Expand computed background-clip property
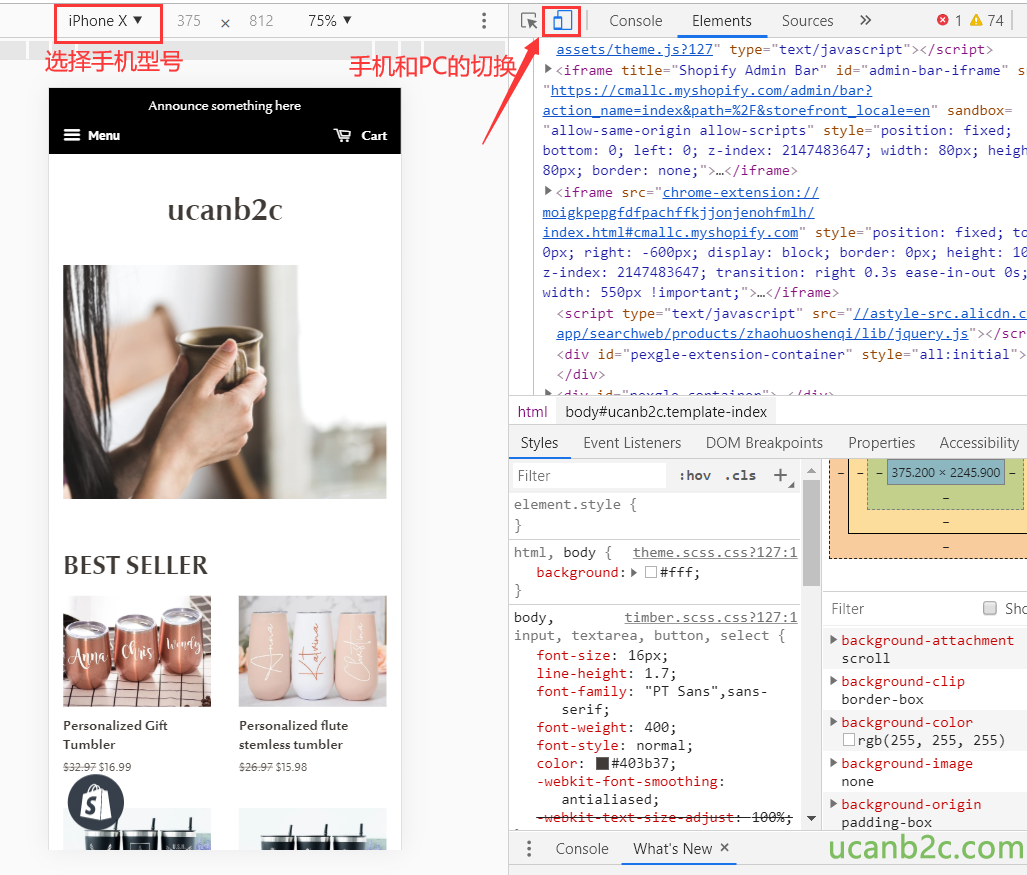 click(833, 680)
